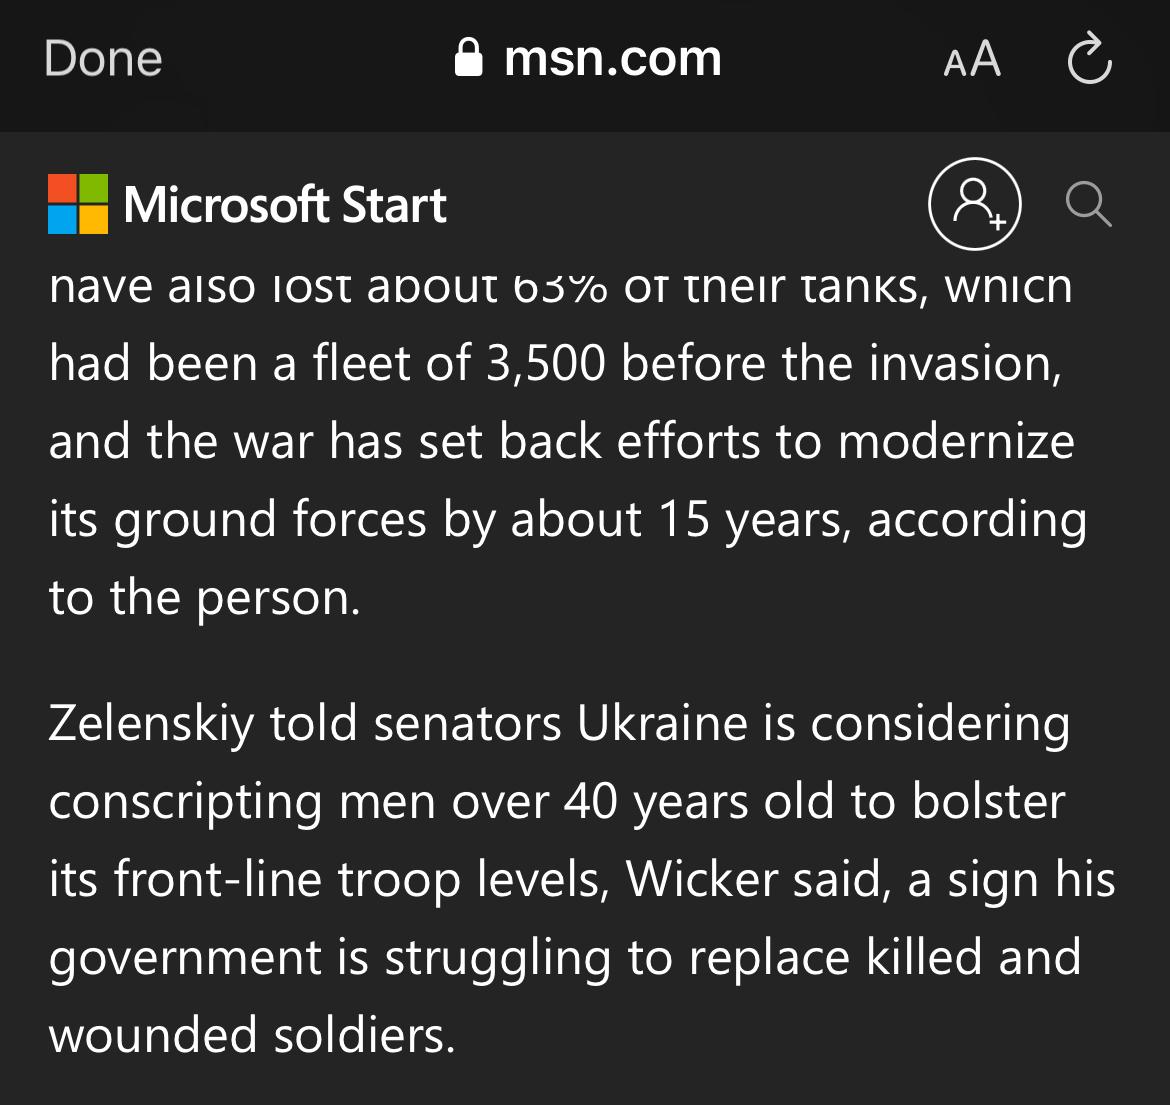Click the words "wounded soldiers."

point(252,1036)
